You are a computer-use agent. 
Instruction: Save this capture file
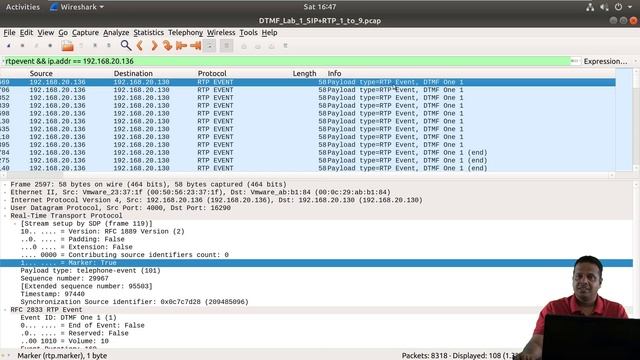81,46
